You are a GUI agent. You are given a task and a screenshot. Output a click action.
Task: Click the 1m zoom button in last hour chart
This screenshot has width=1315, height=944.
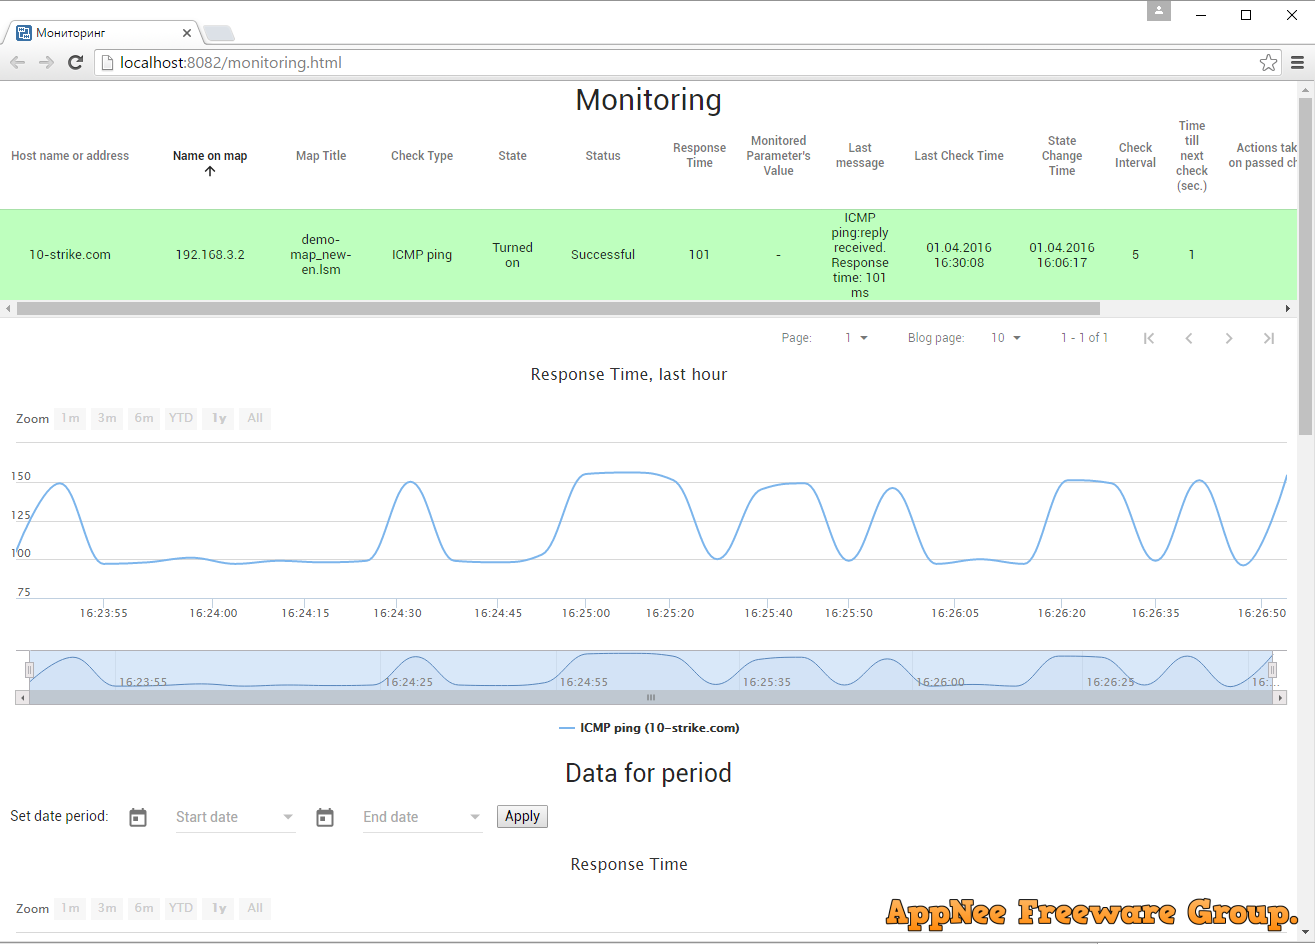pyautogui.click(x=70, y=418)
